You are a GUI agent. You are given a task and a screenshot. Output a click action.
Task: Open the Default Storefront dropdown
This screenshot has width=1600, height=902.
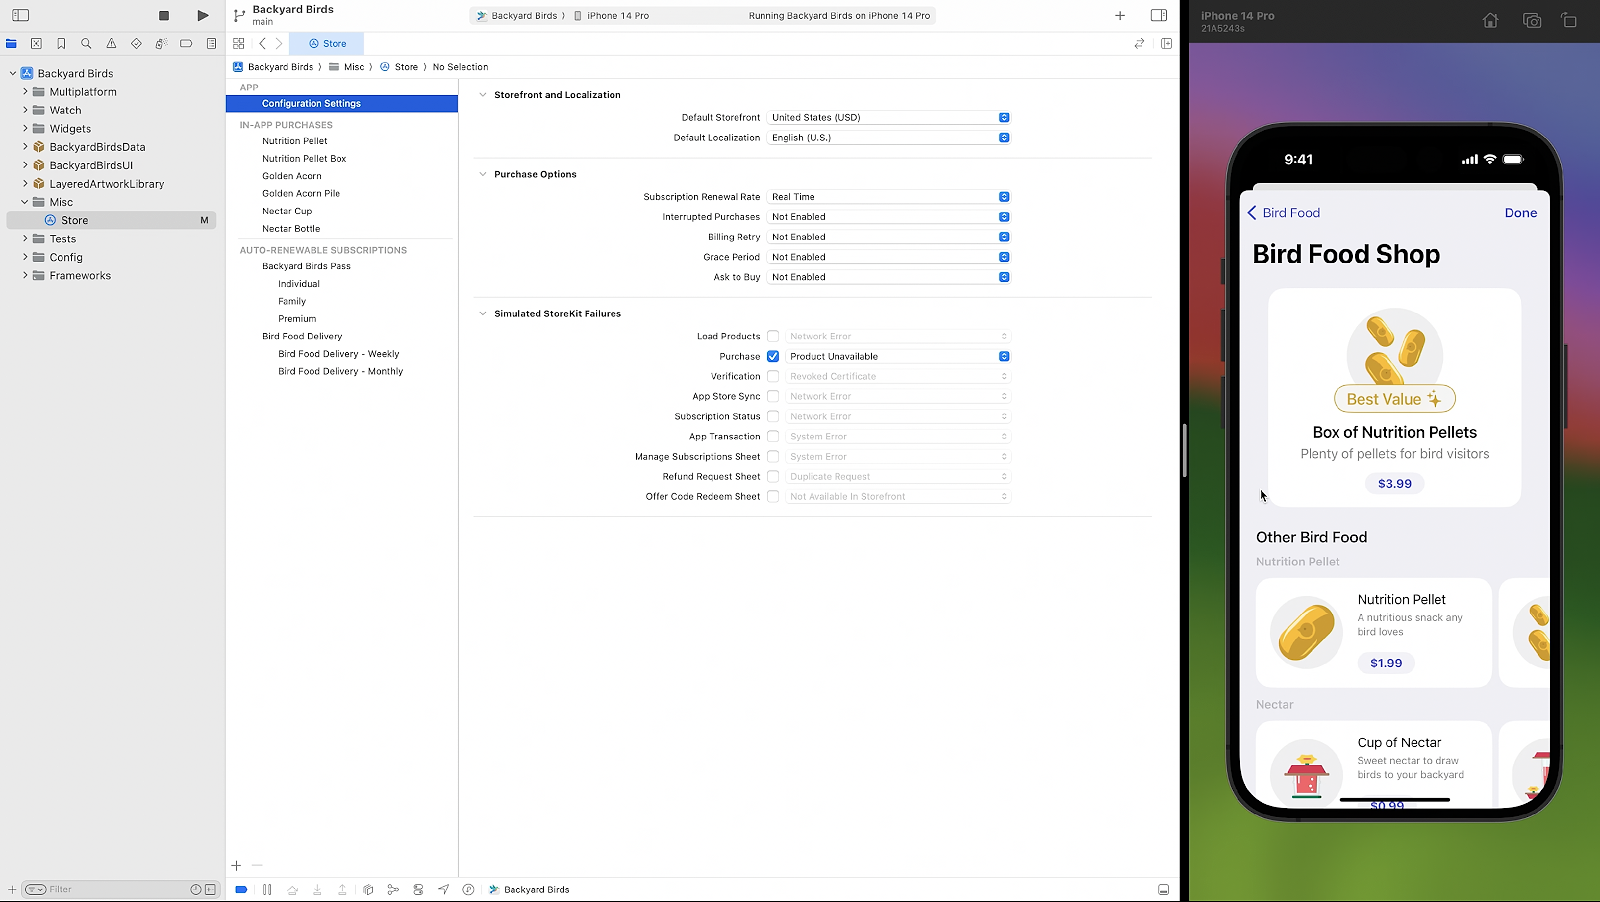[x=889, y=117]
